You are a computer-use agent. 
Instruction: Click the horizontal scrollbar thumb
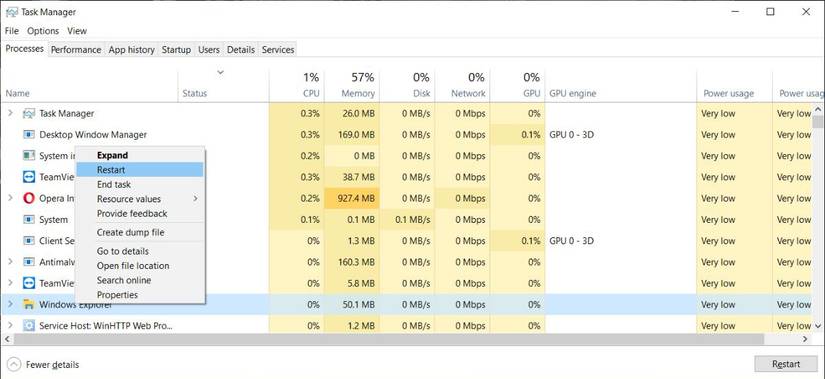click(x=388, y=339)
